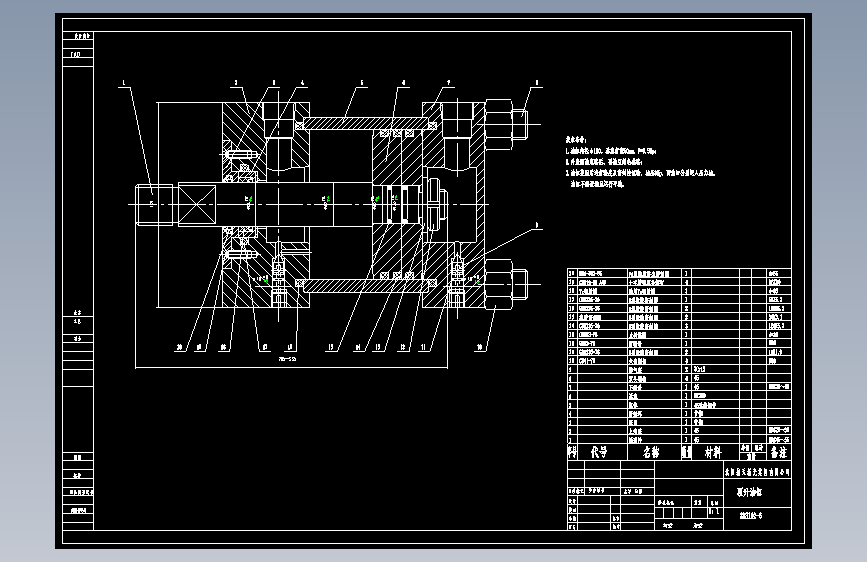This screenshot has width=867, height=562.
Task: Click part callout number 20 at bottom left
Action: 179,347
